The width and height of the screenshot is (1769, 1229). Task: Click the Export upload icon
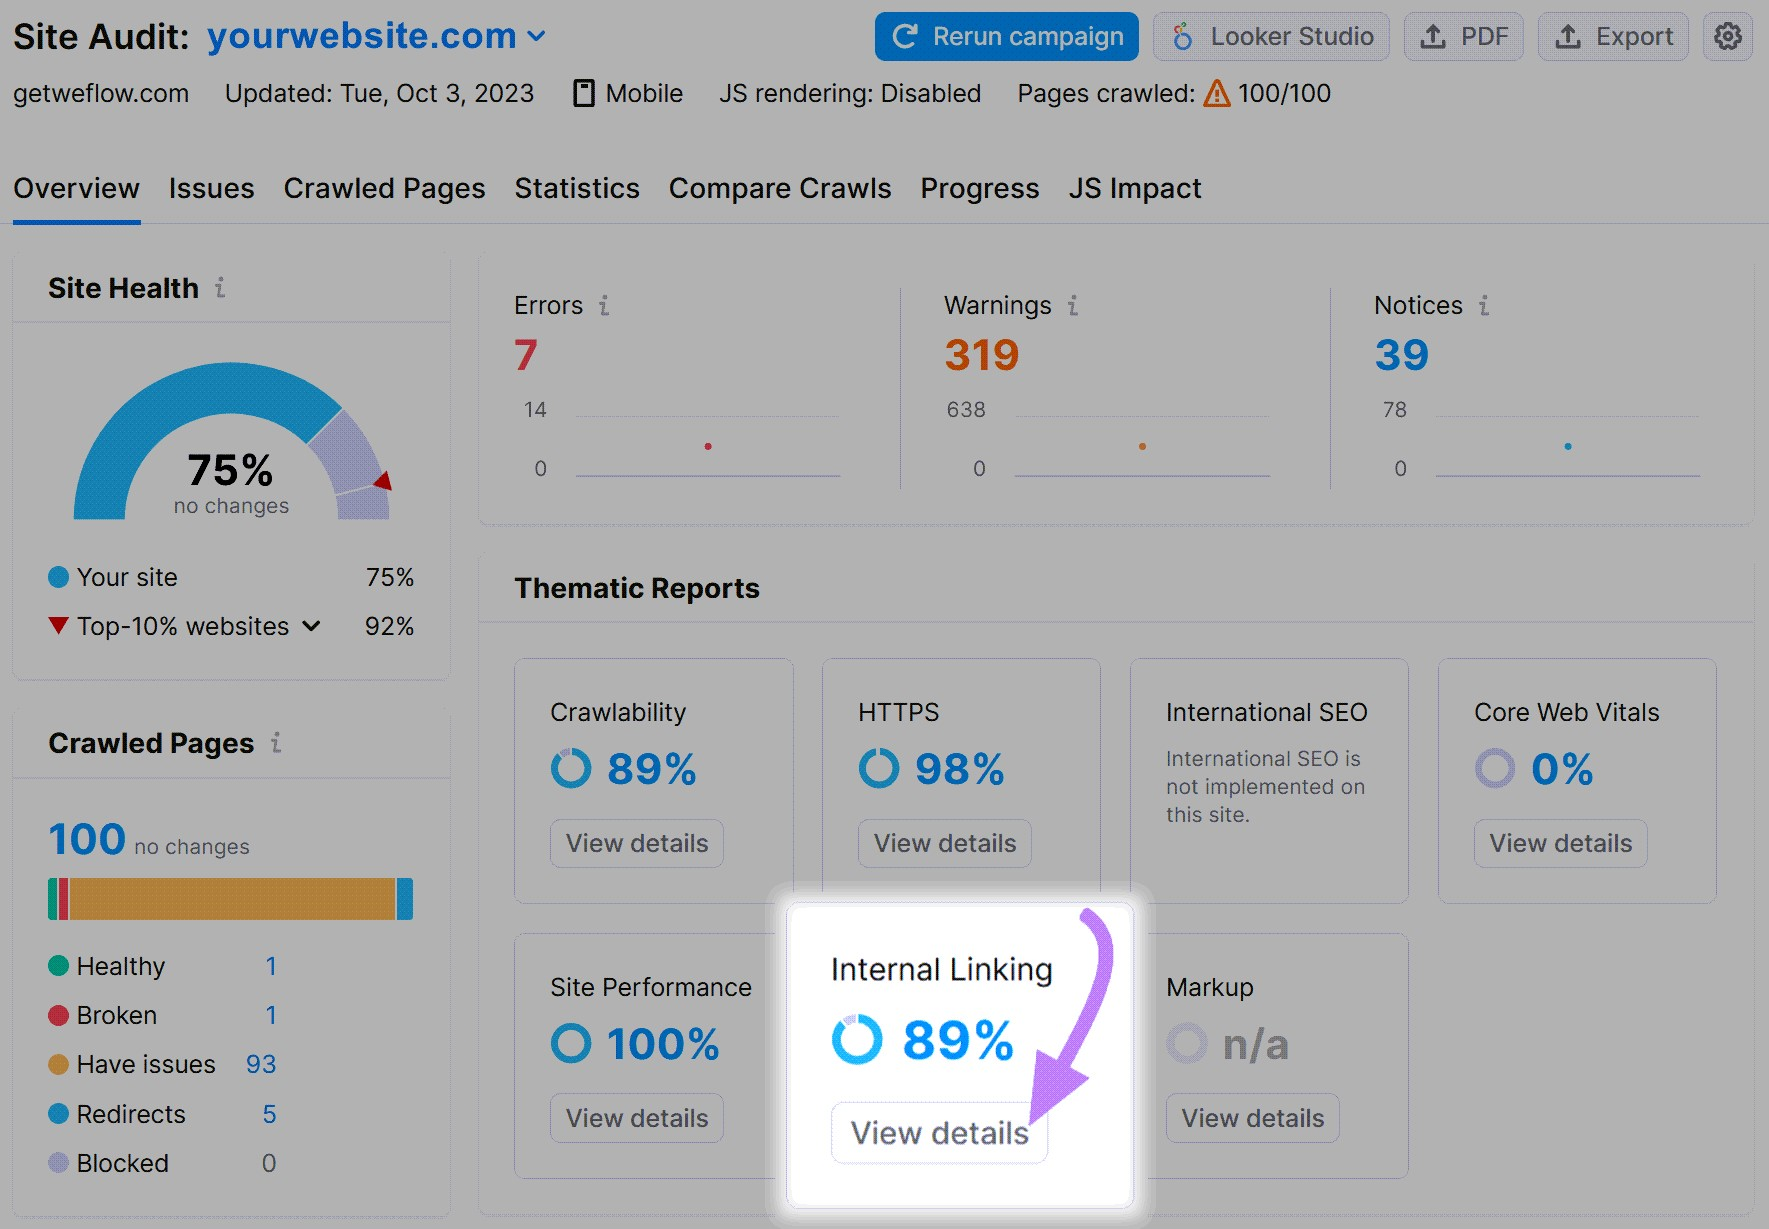coord(1566,36)
